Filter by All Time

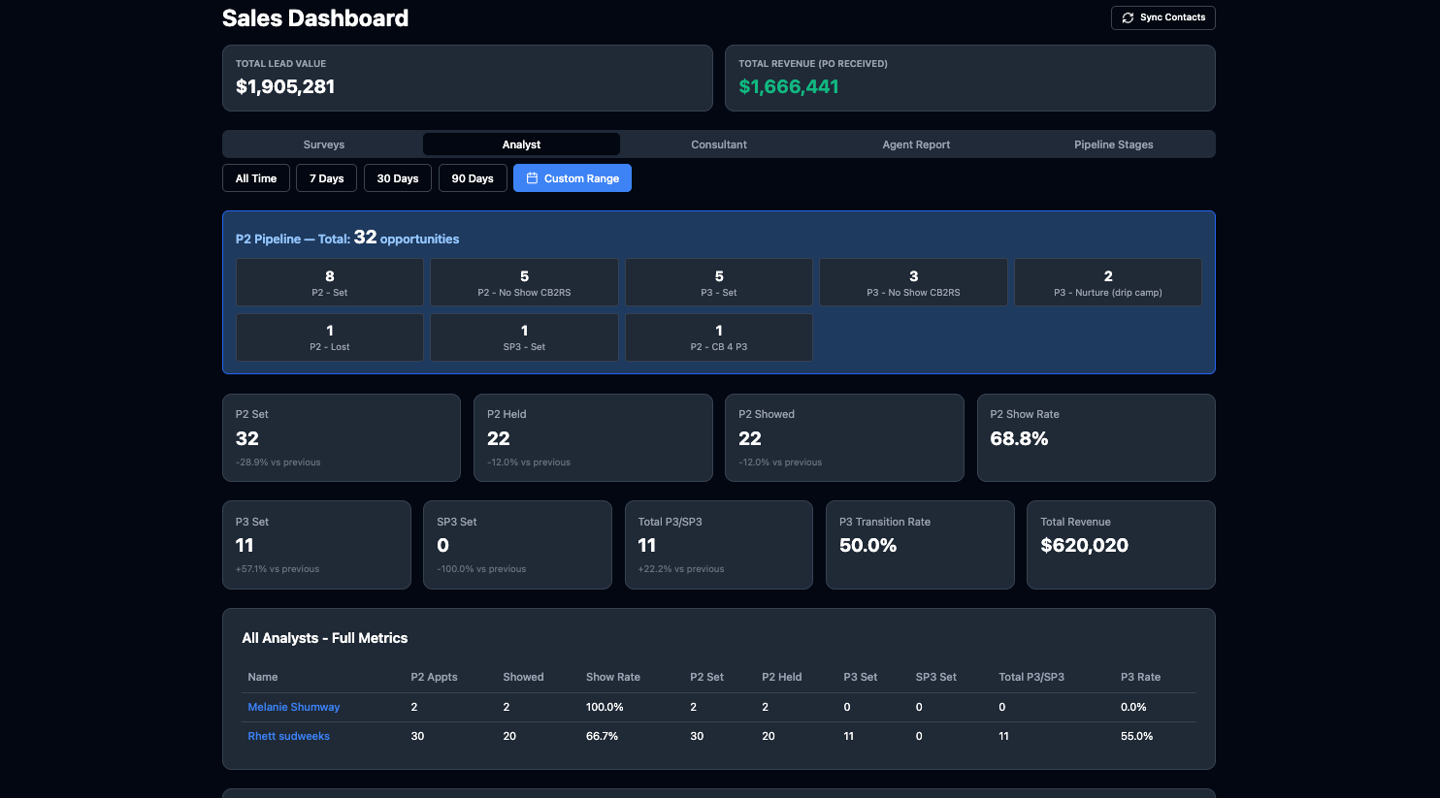(x=256, y=178)
